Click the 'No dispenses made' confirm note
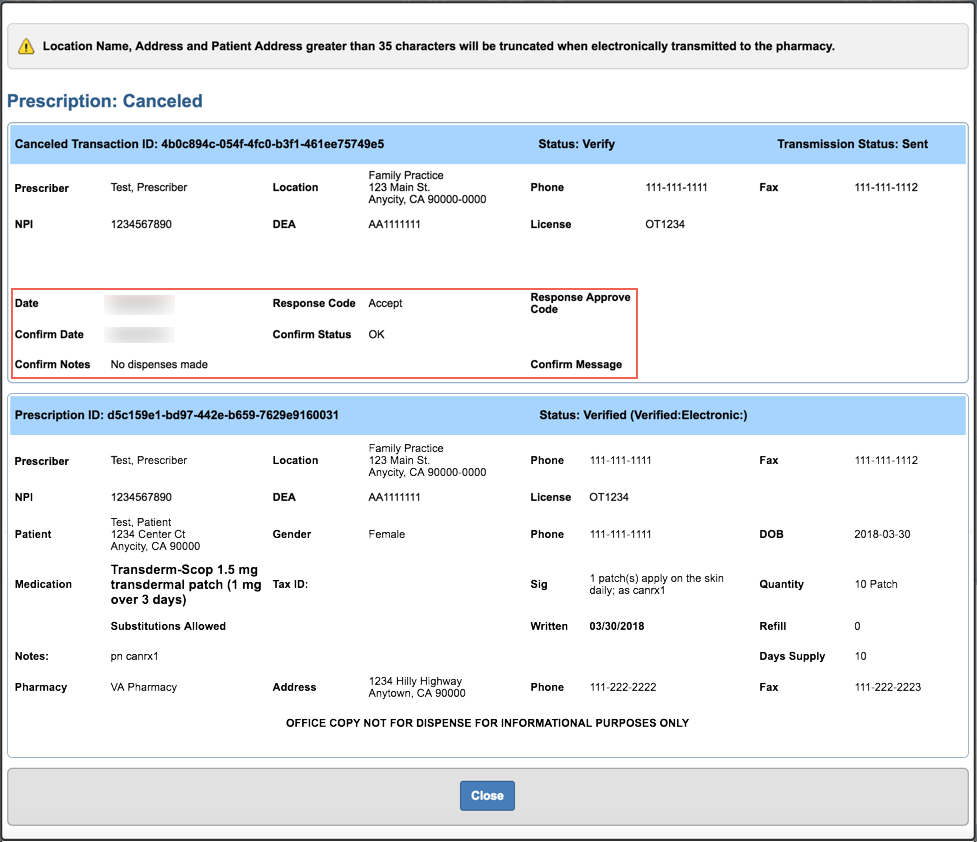Image resolution: width=977 pixels, height=842 pixels. 159,365
